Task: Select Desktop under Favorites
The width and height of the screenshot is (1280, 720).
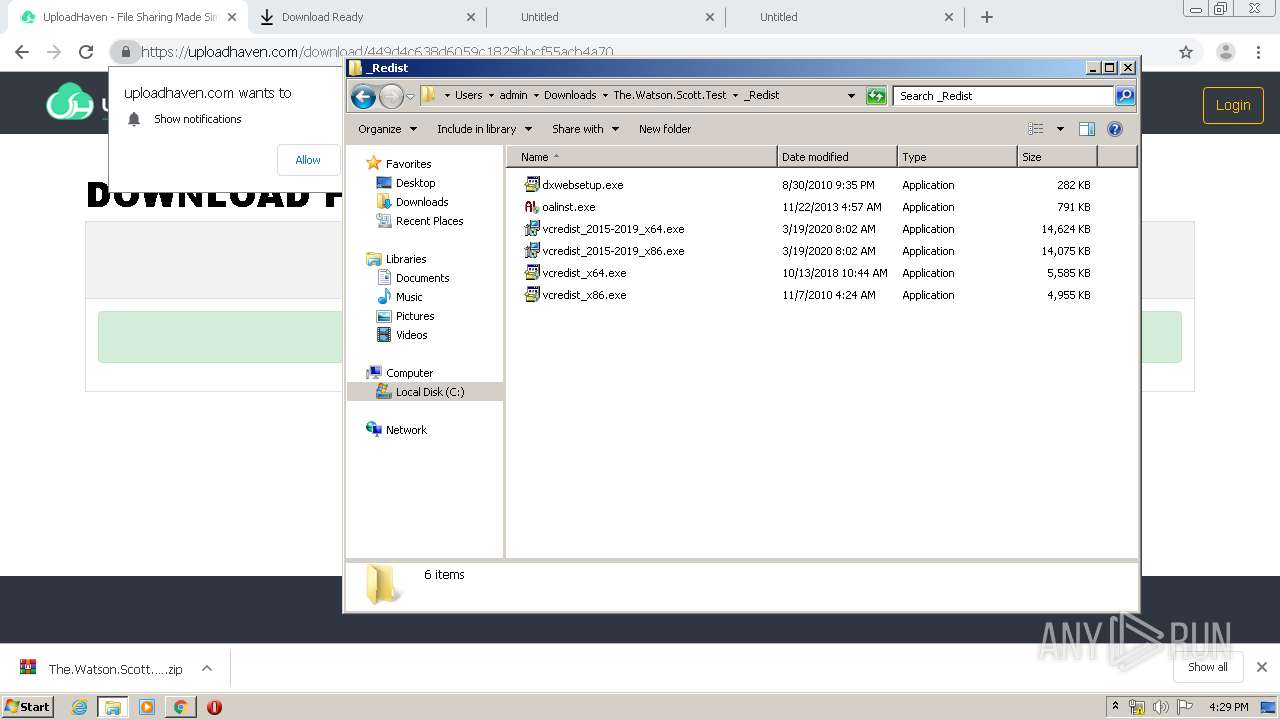Action: (x=415, y=183)
